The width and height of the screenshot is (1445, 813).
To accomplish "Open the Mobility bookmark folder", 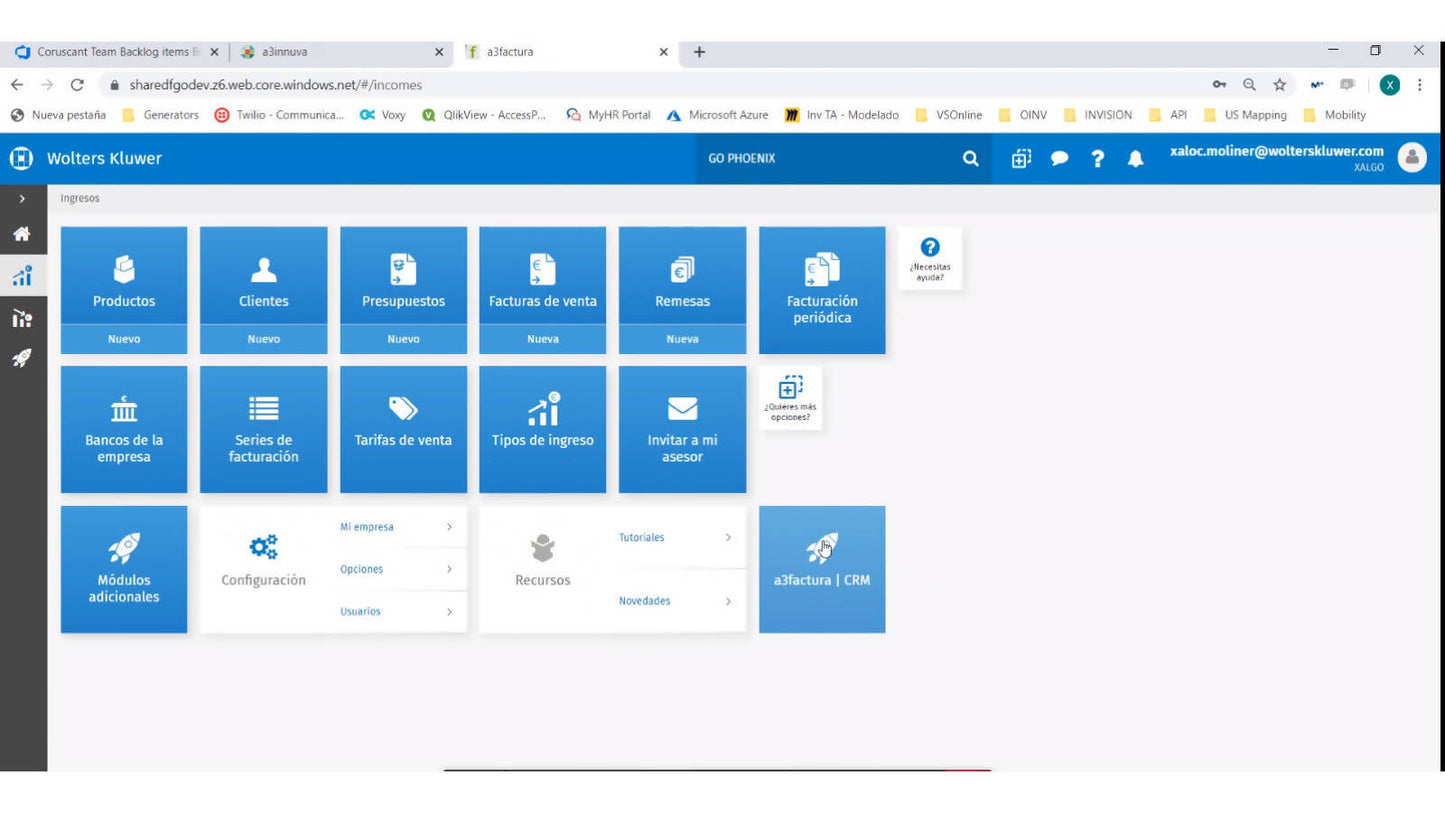I will (x=1335, y=115).
